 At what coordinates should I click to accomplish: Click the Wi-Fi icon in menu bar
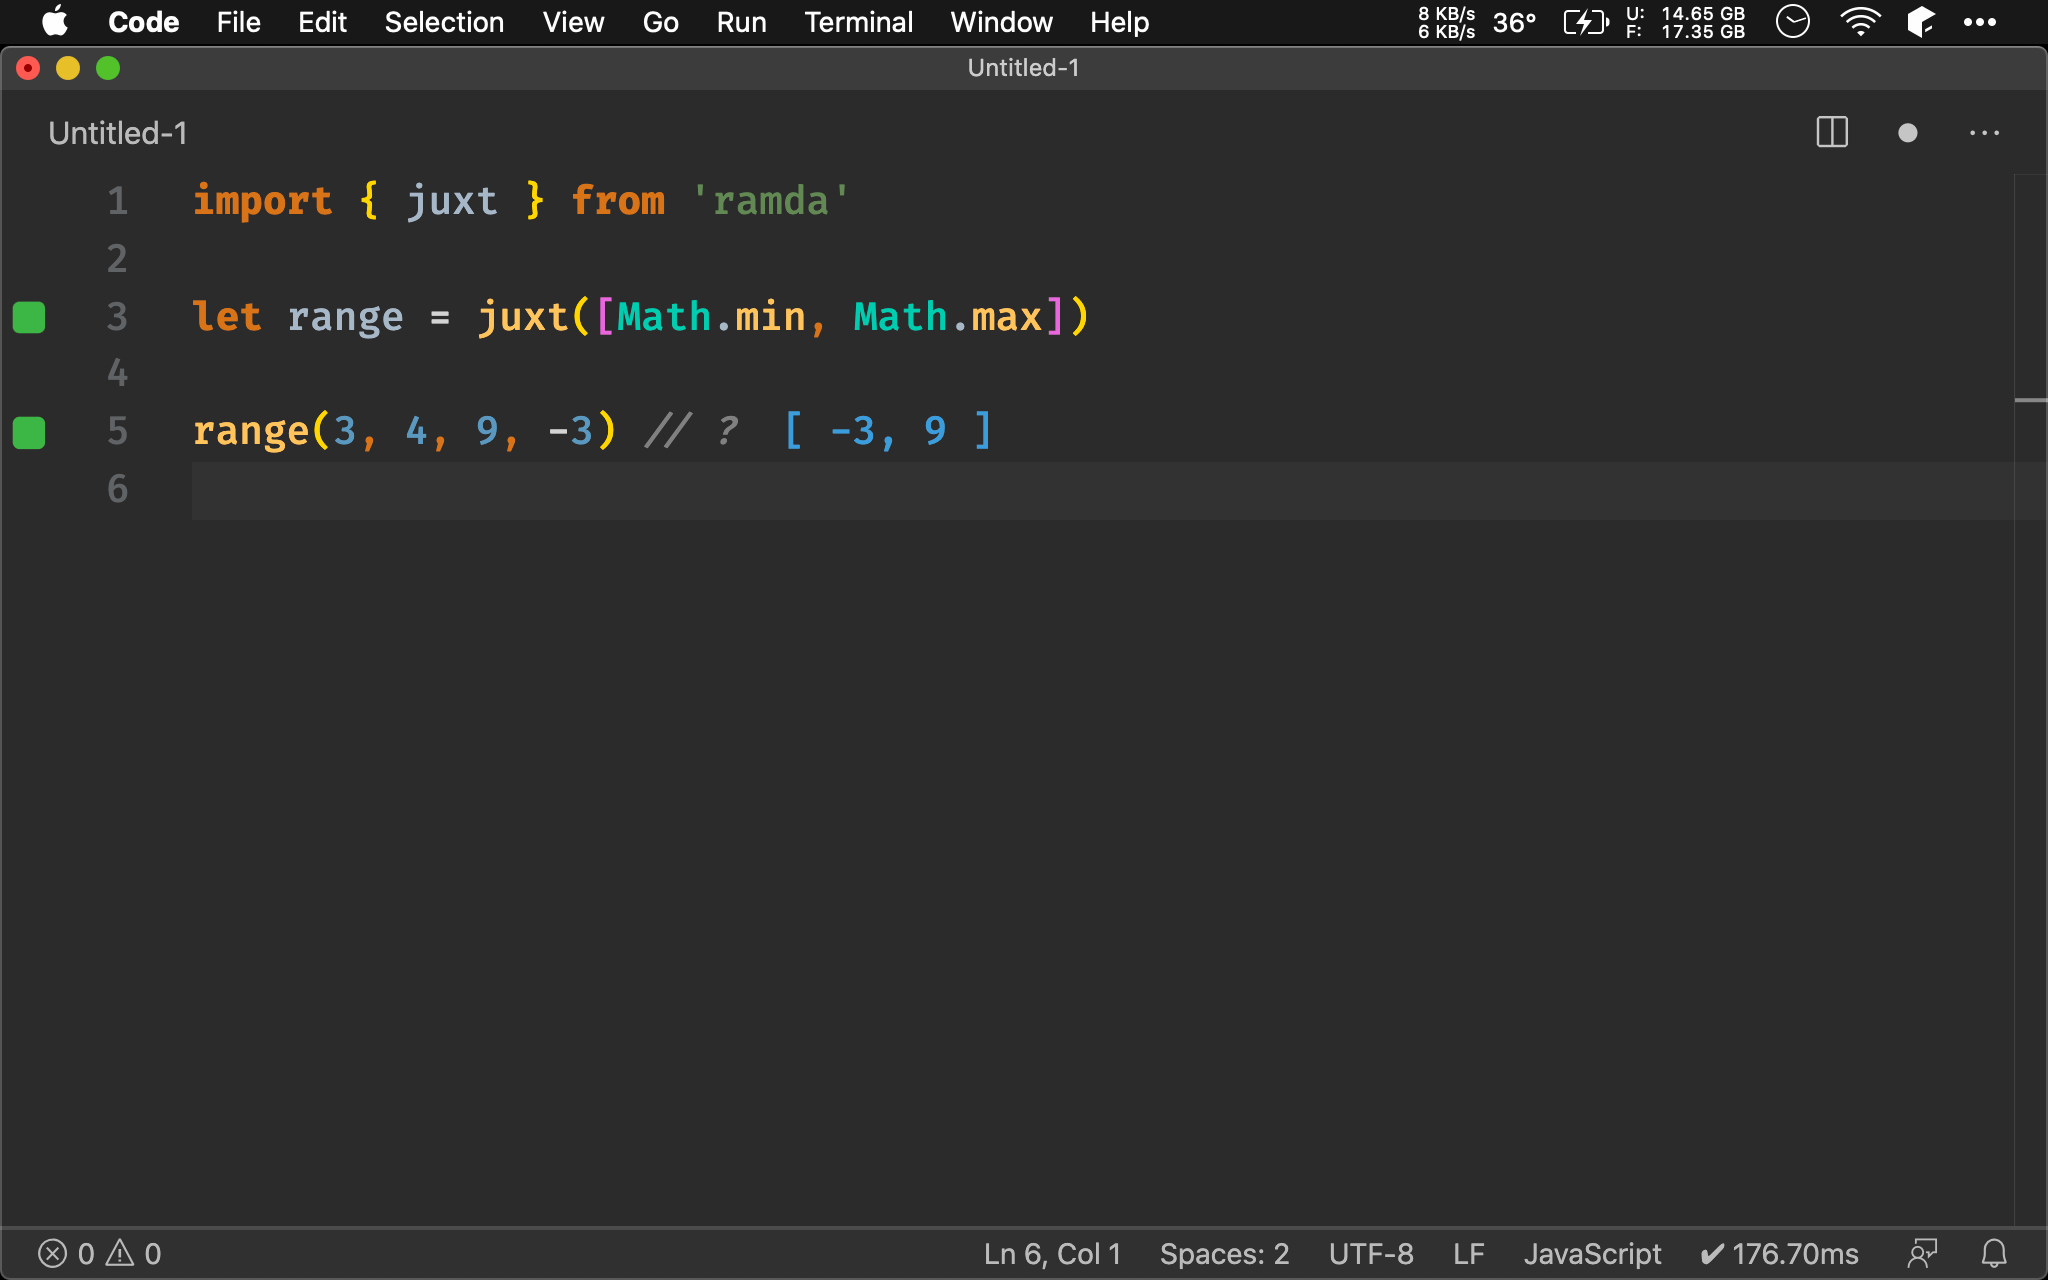1860,22
